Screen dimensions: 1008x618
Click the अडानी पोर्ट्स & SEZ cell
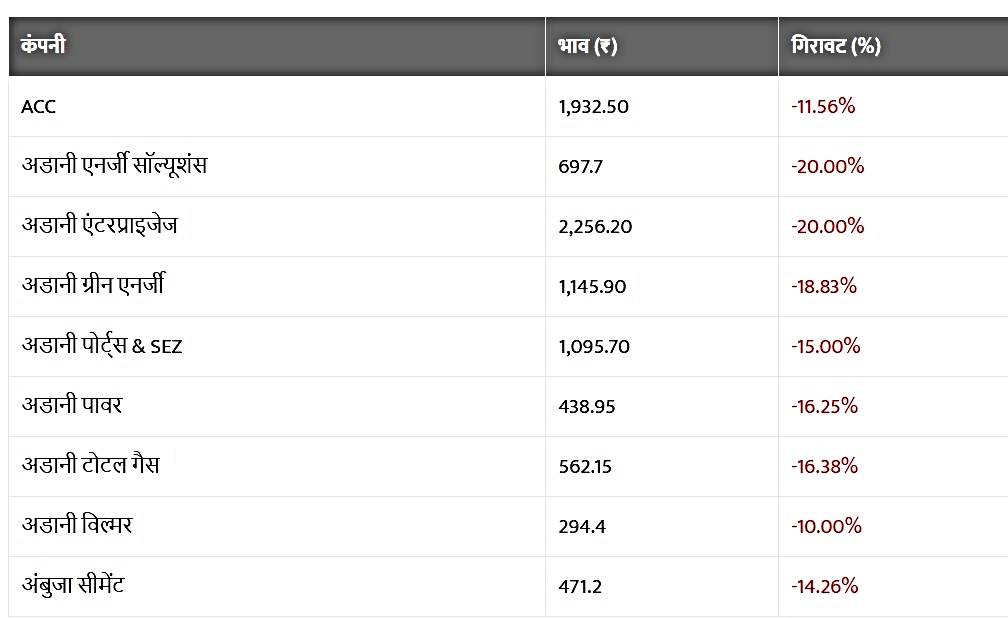coord(102,346)
